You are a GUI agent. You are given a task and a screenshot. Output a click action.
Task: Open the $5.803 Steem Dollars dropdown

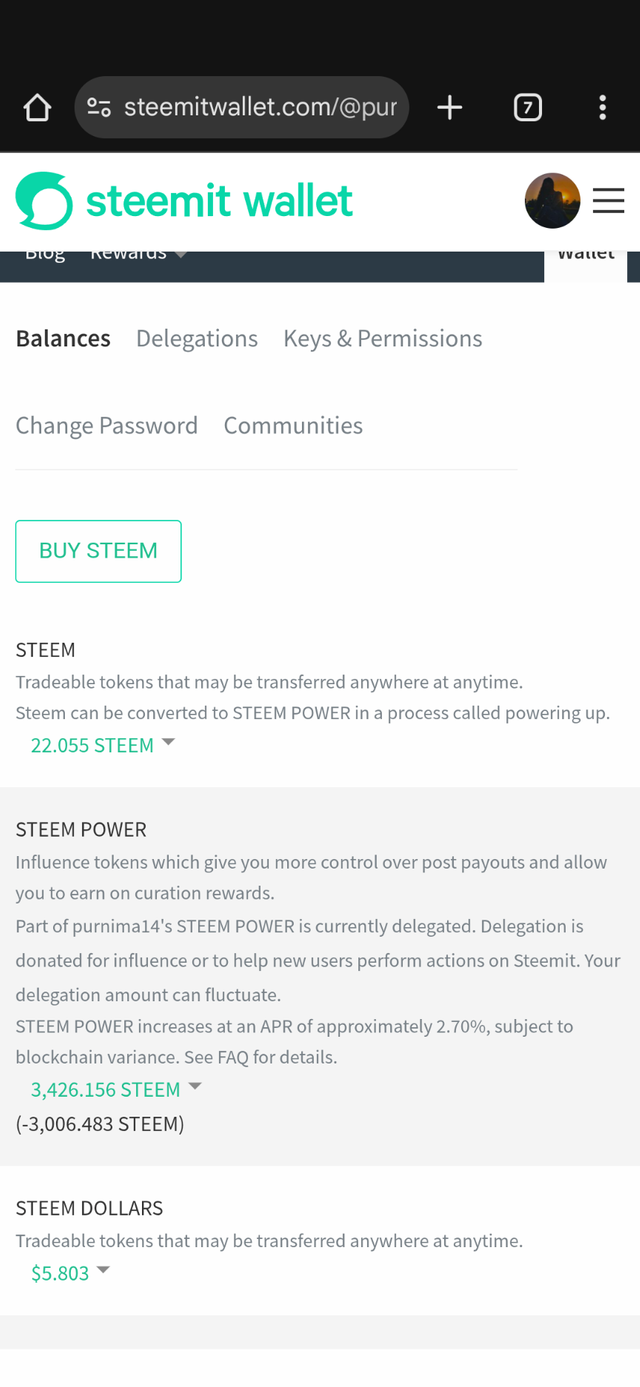[70, 1273]
